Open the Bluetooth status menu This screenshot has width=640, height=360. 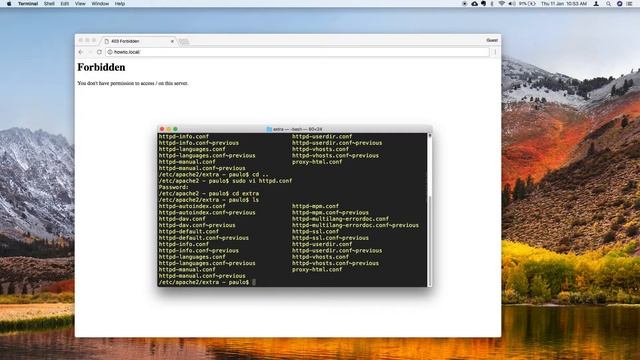click(x=492, y=4)
